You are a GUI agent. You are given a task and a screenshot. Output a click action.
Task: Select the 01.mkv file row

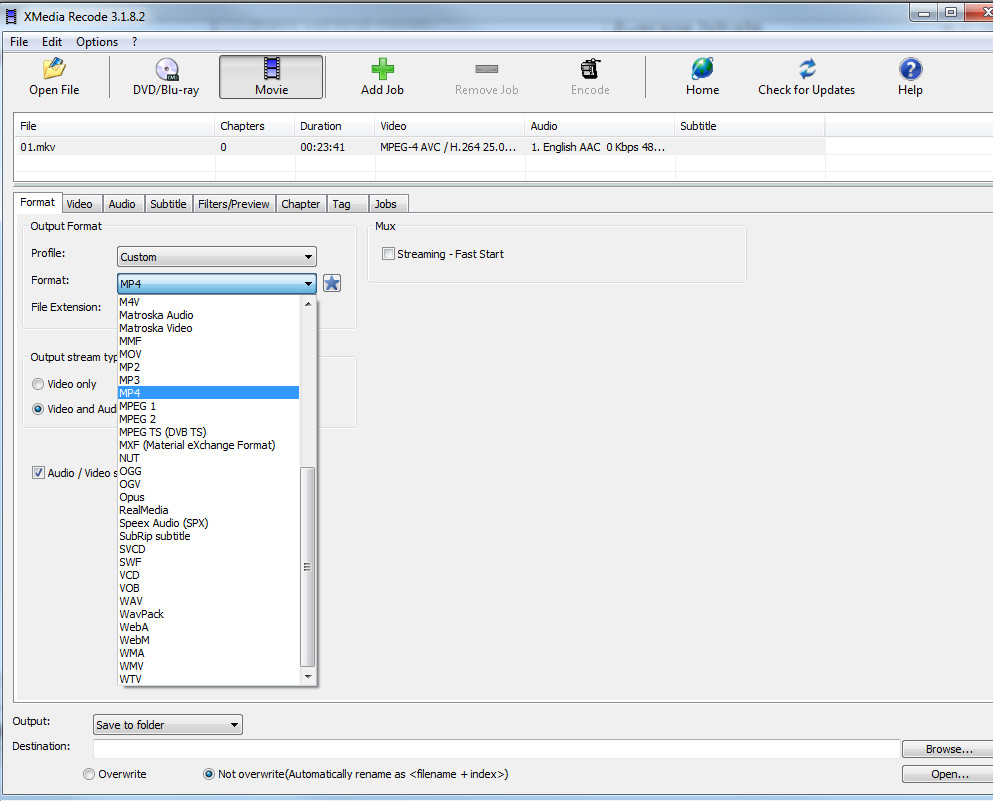point(419,147)
